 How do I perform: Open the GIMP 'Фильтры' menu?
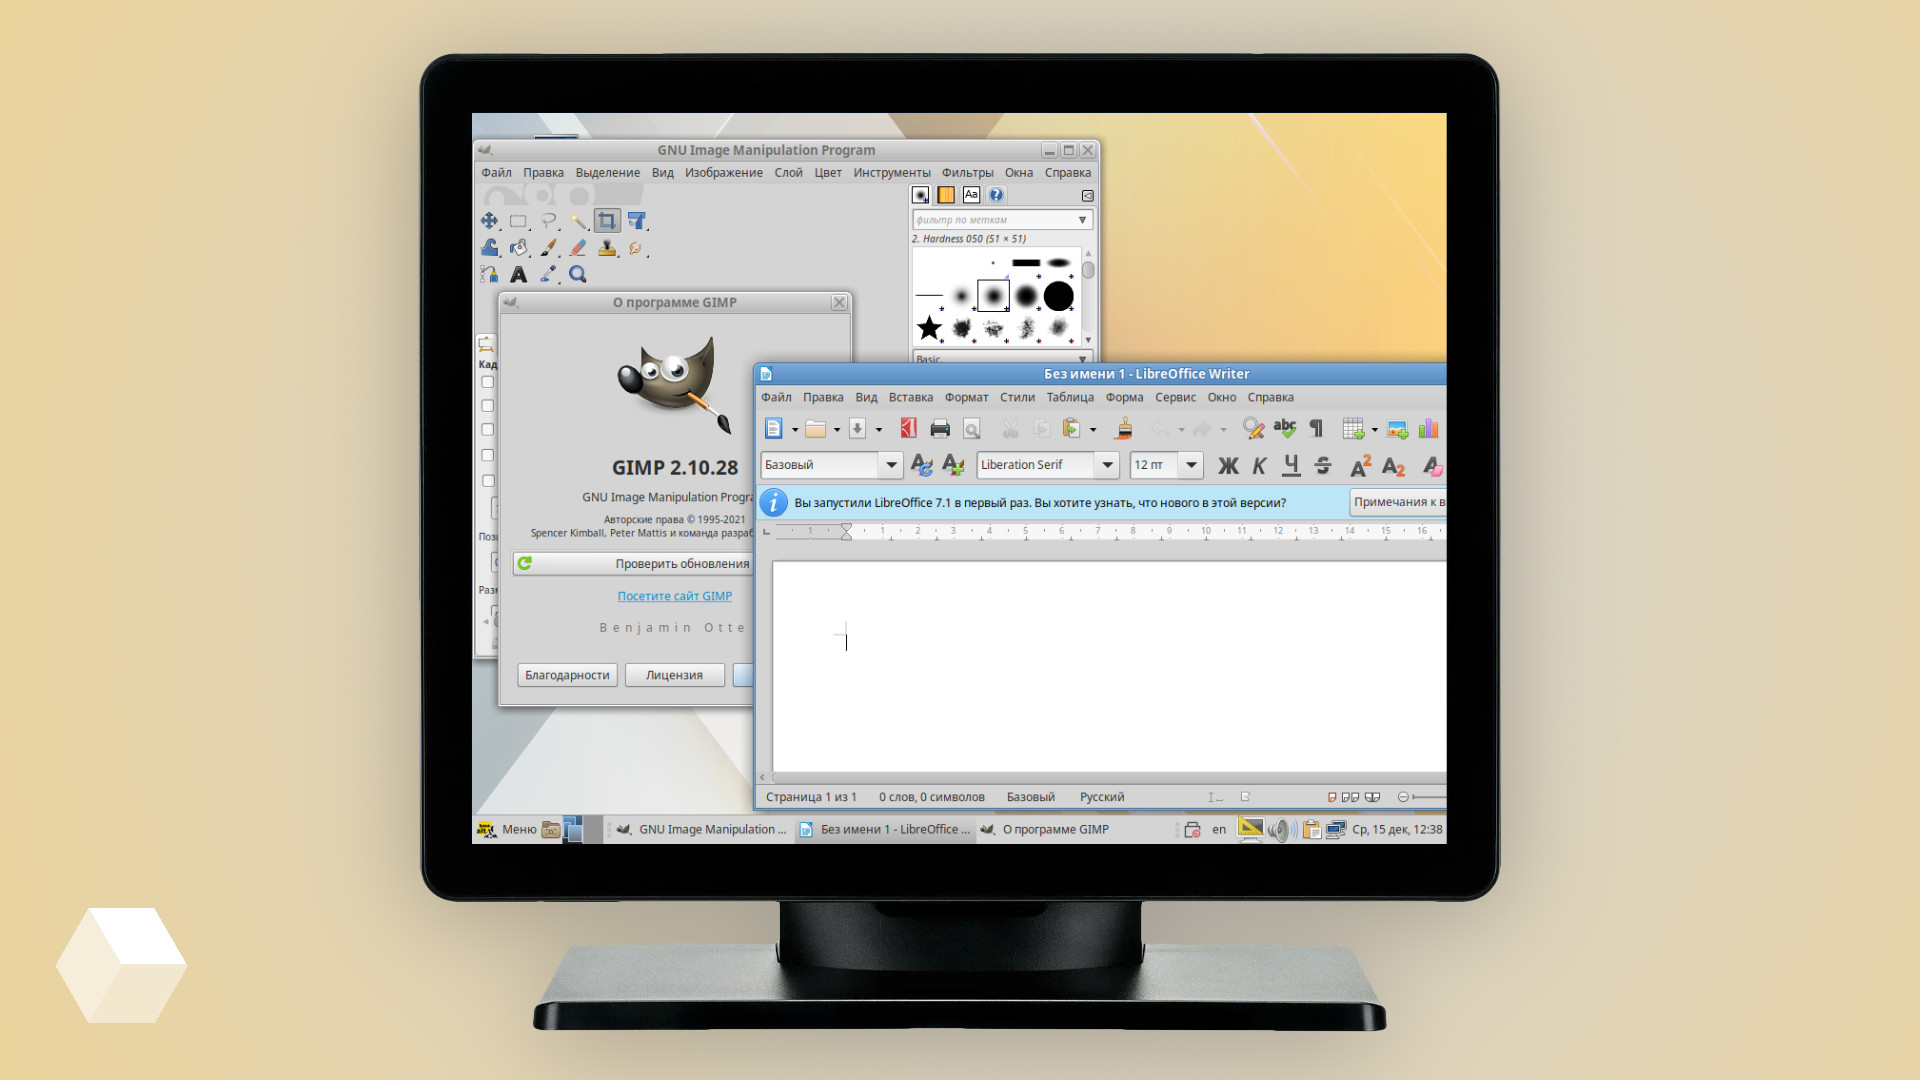pos(967,173)
